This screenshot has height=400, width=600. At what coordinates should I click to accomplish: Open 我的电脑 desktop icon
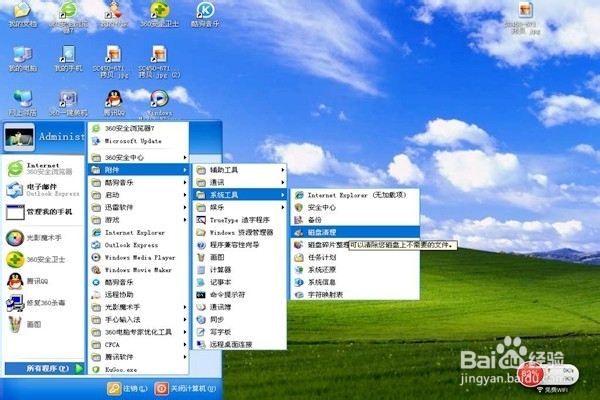[x=23, y=59]
